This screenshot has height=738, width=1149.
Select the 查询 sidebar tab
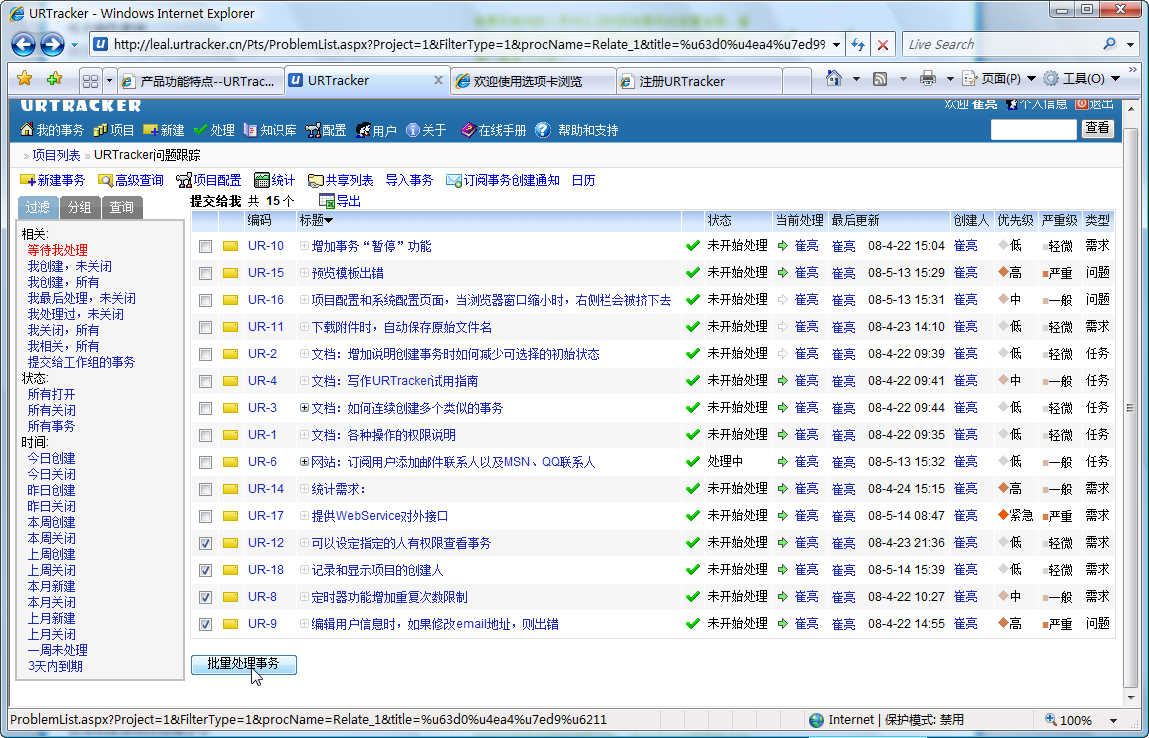[x=122, y=207]
